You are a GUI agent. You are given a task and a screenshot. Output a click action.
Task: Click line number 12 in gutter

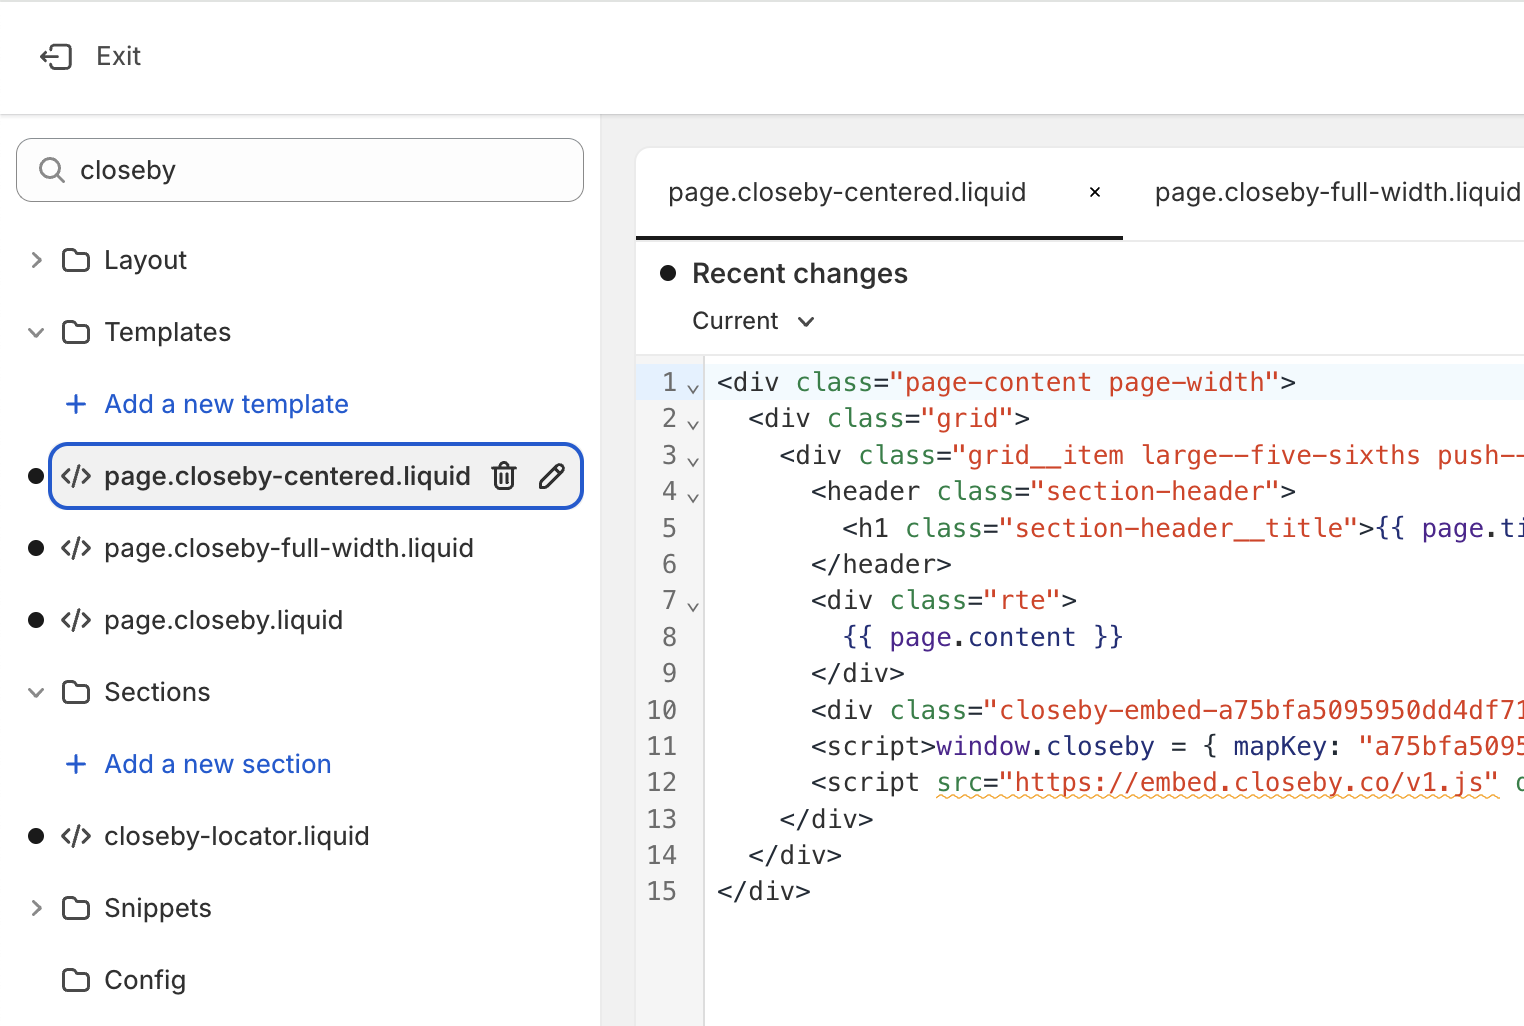[x=662, y=782]
